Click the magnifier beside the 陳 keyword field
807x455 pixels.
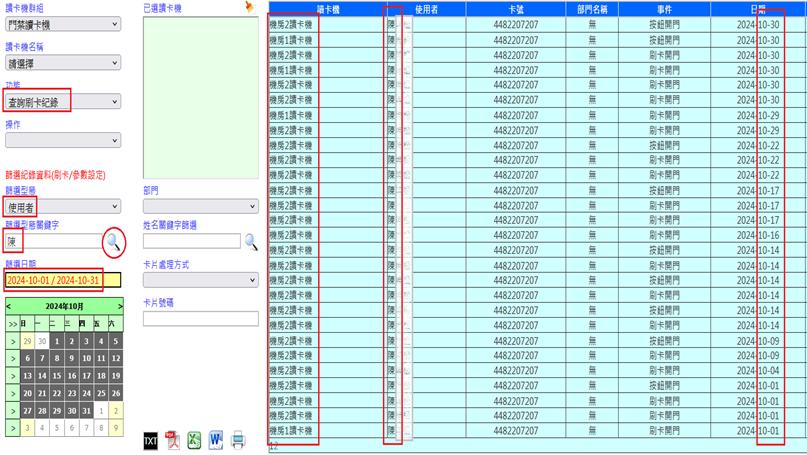(x=115, y=241)
